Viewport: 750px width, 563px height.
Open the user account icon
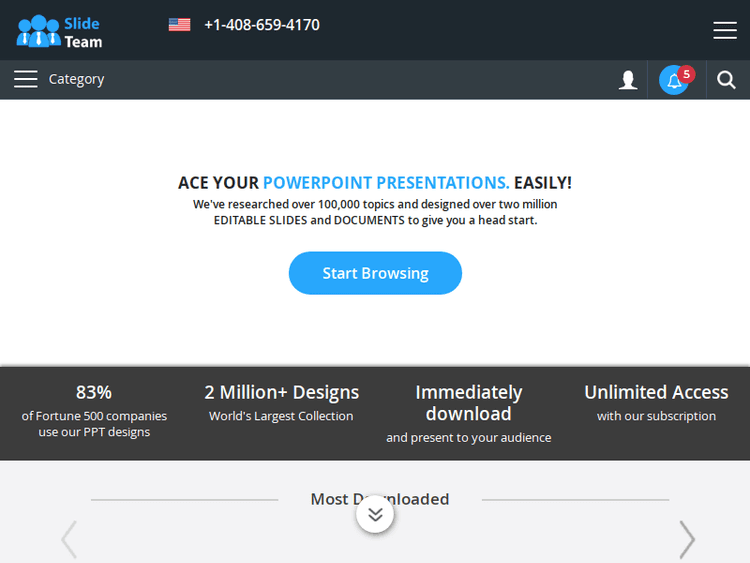[x=628, y=80]
